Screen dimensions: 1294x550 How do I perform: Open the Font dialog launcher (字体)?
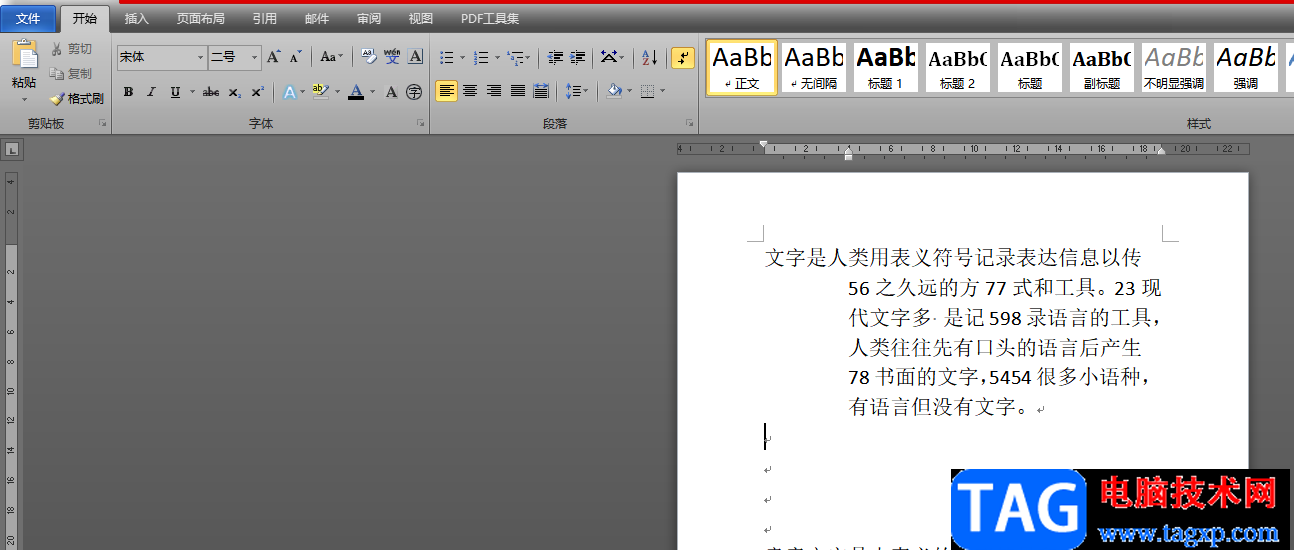pyautogui.click(x=420, y=124)
